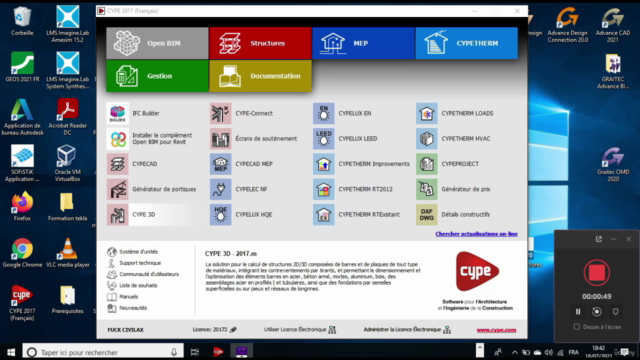Launch CYPEPROJECT
Screen dimensions: 640x360
[448, 164]
